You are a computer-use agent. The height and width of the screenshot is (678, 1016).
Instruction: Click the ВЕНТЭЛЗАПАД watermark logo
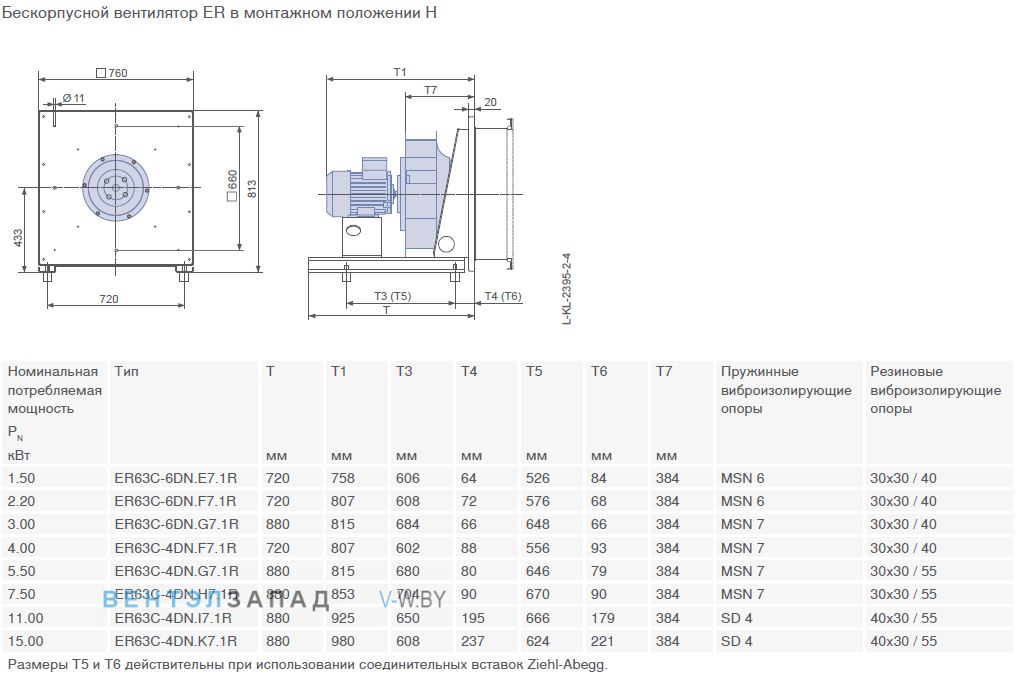point(216,599)
